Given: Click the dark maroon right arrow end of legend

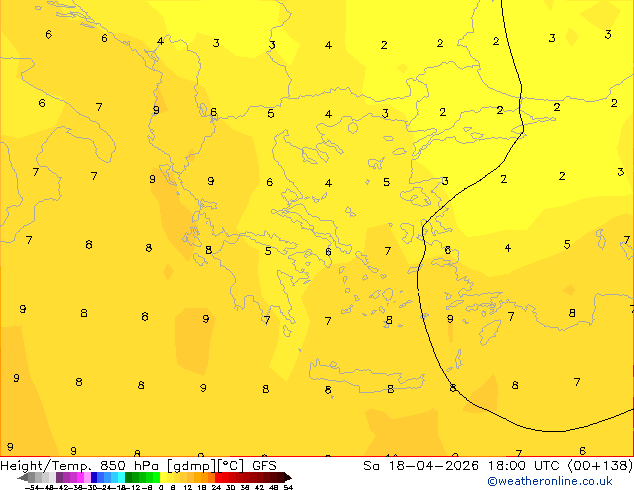Looking at the screenshot, I should pos(288,478).
